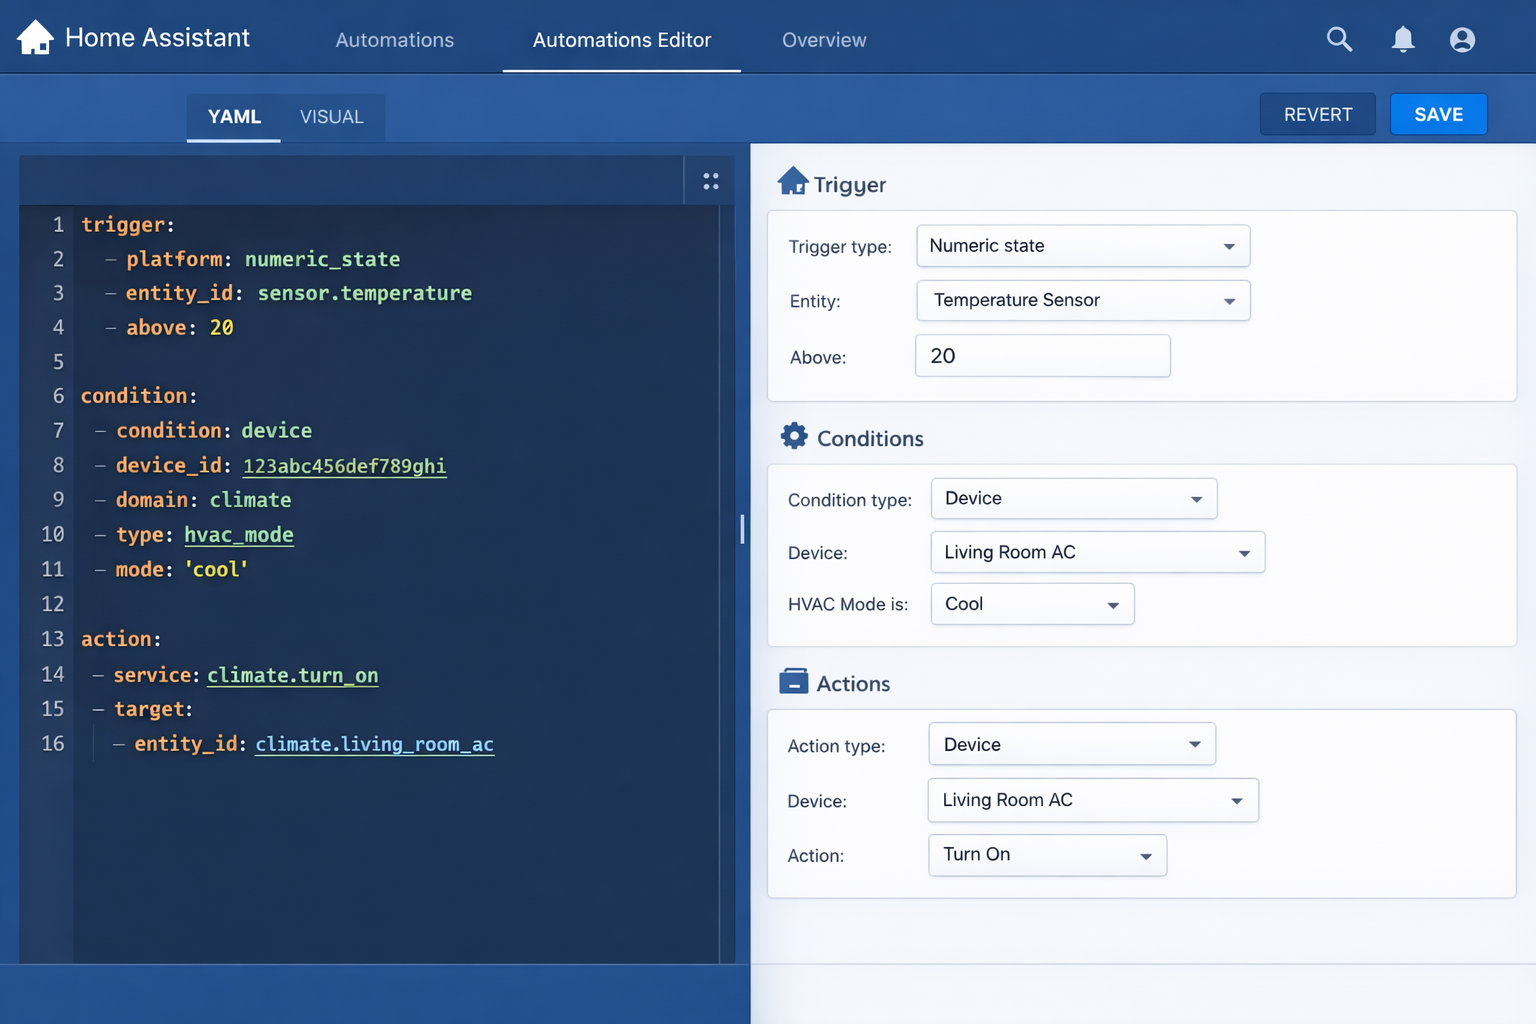
Task: Click the climate.living_room_ac entity link
Action: (374, 744)
